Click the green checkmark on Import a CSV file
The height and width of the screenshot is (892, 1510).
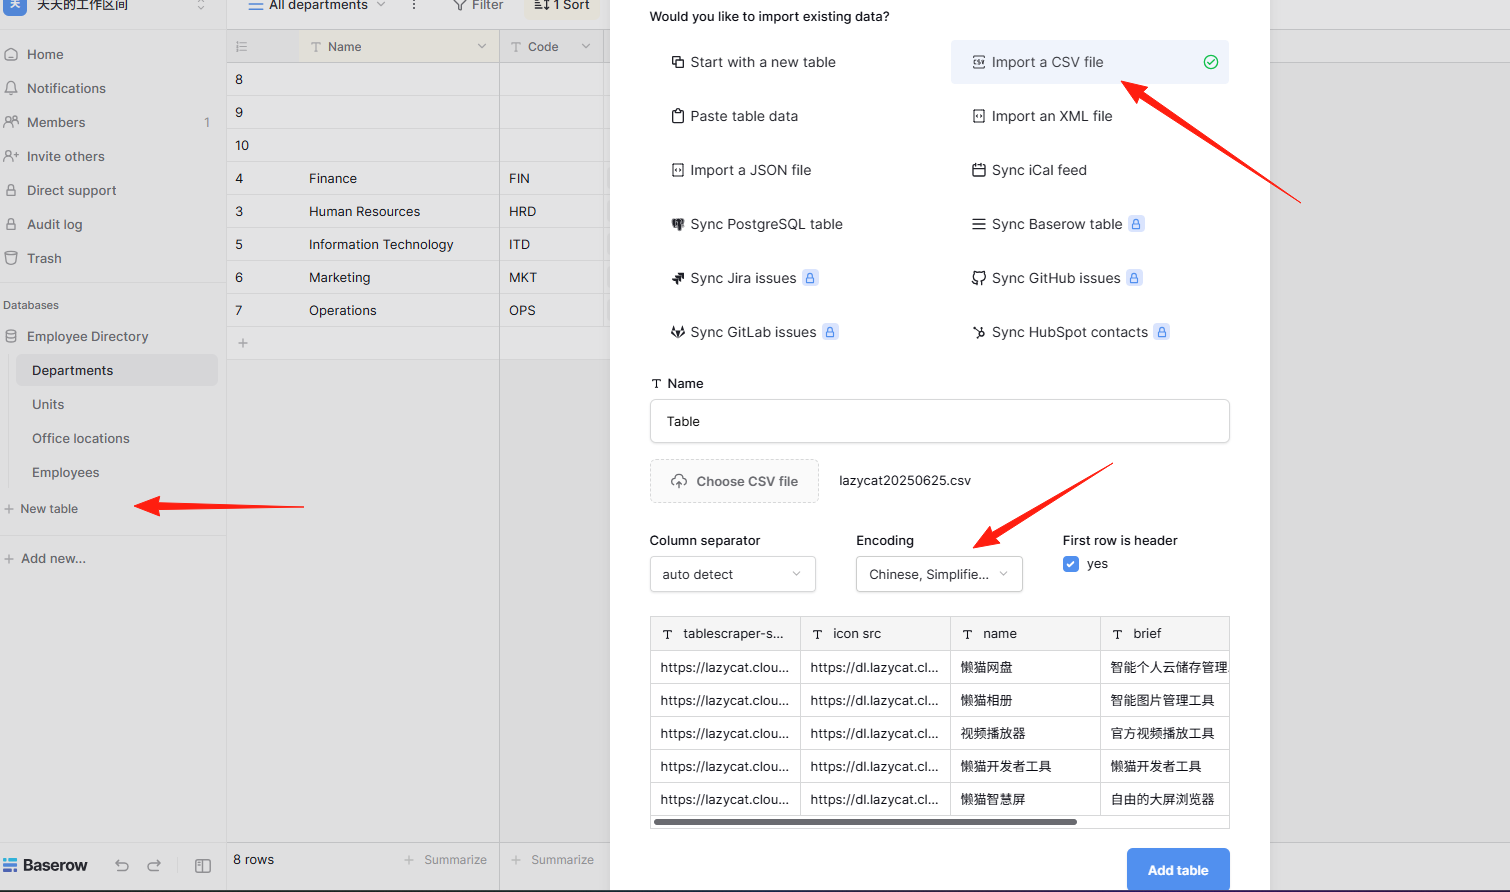[1211, 62]
